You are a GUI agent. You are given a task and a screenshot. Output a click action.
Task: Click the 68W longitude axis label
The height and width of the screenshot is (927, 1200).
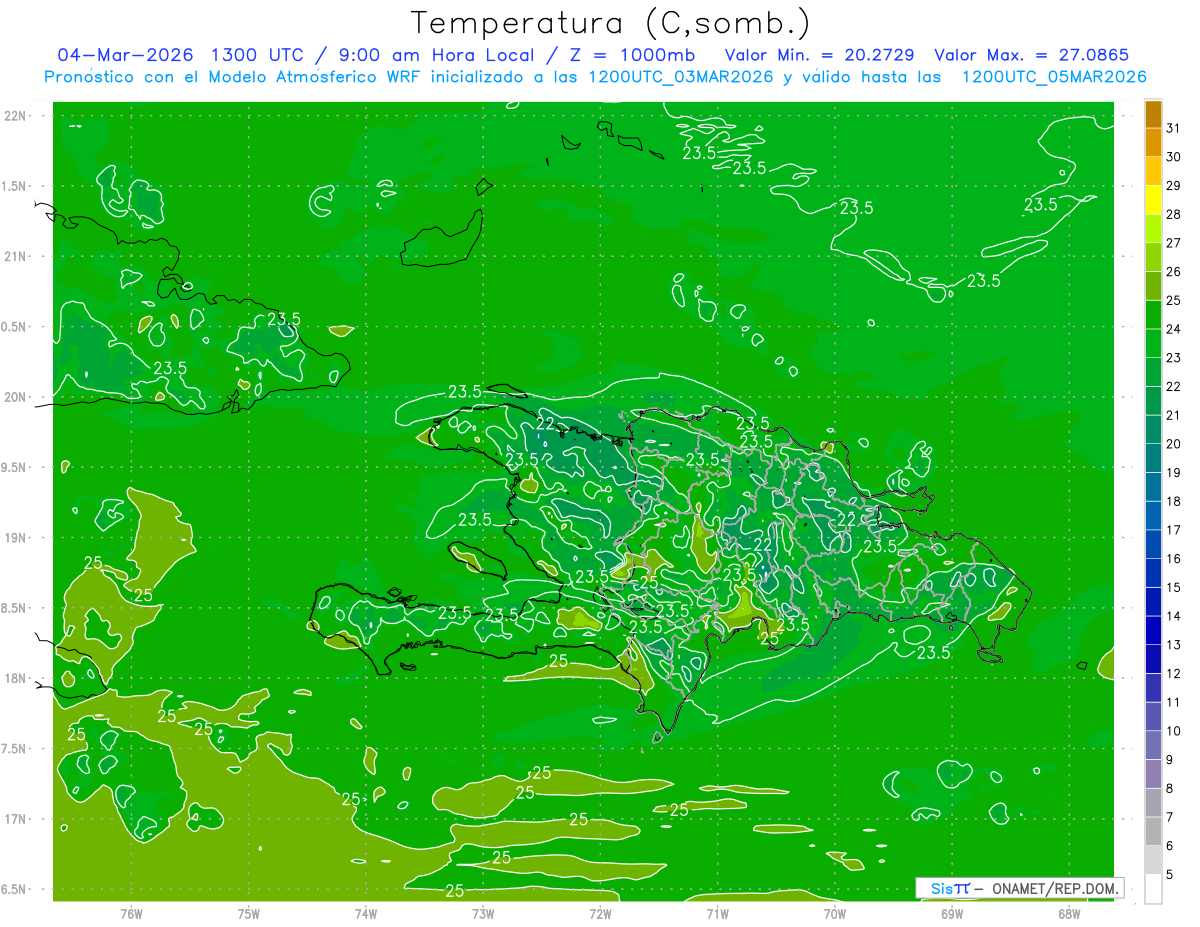pyautogui.click(x=1068, y=913)
